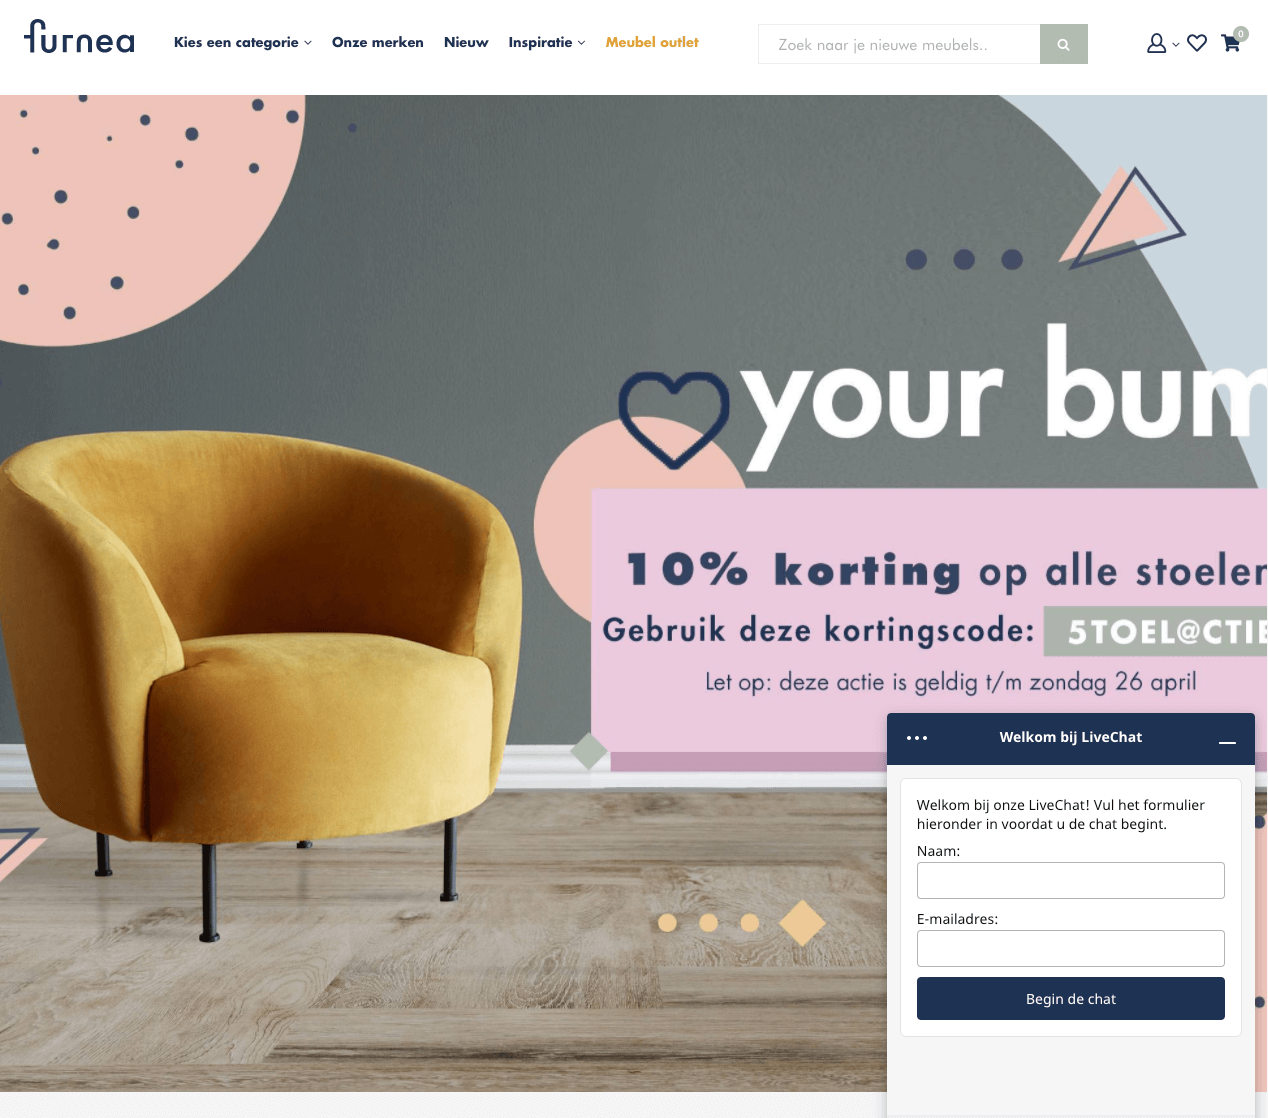This screenshot has height=1118, width=1268.
Task: Click the furniture search box
Action: [899, 45]
